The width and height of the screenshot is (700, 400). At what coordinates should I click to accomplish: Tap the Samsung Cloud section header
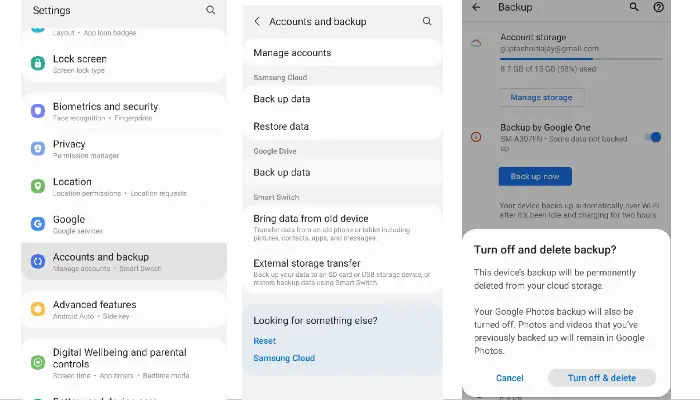280,77
